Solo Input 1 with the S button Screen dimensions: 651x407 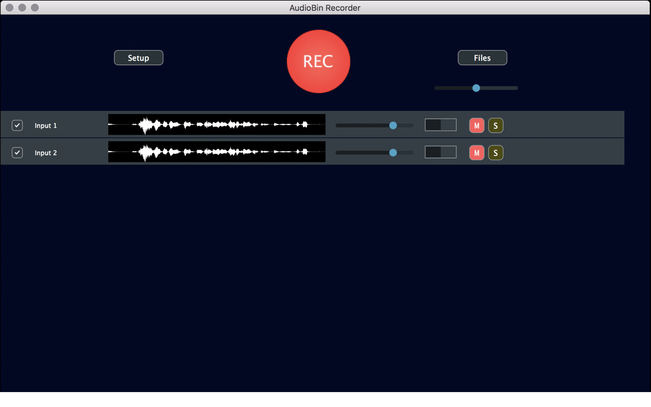tap(496, 125)
